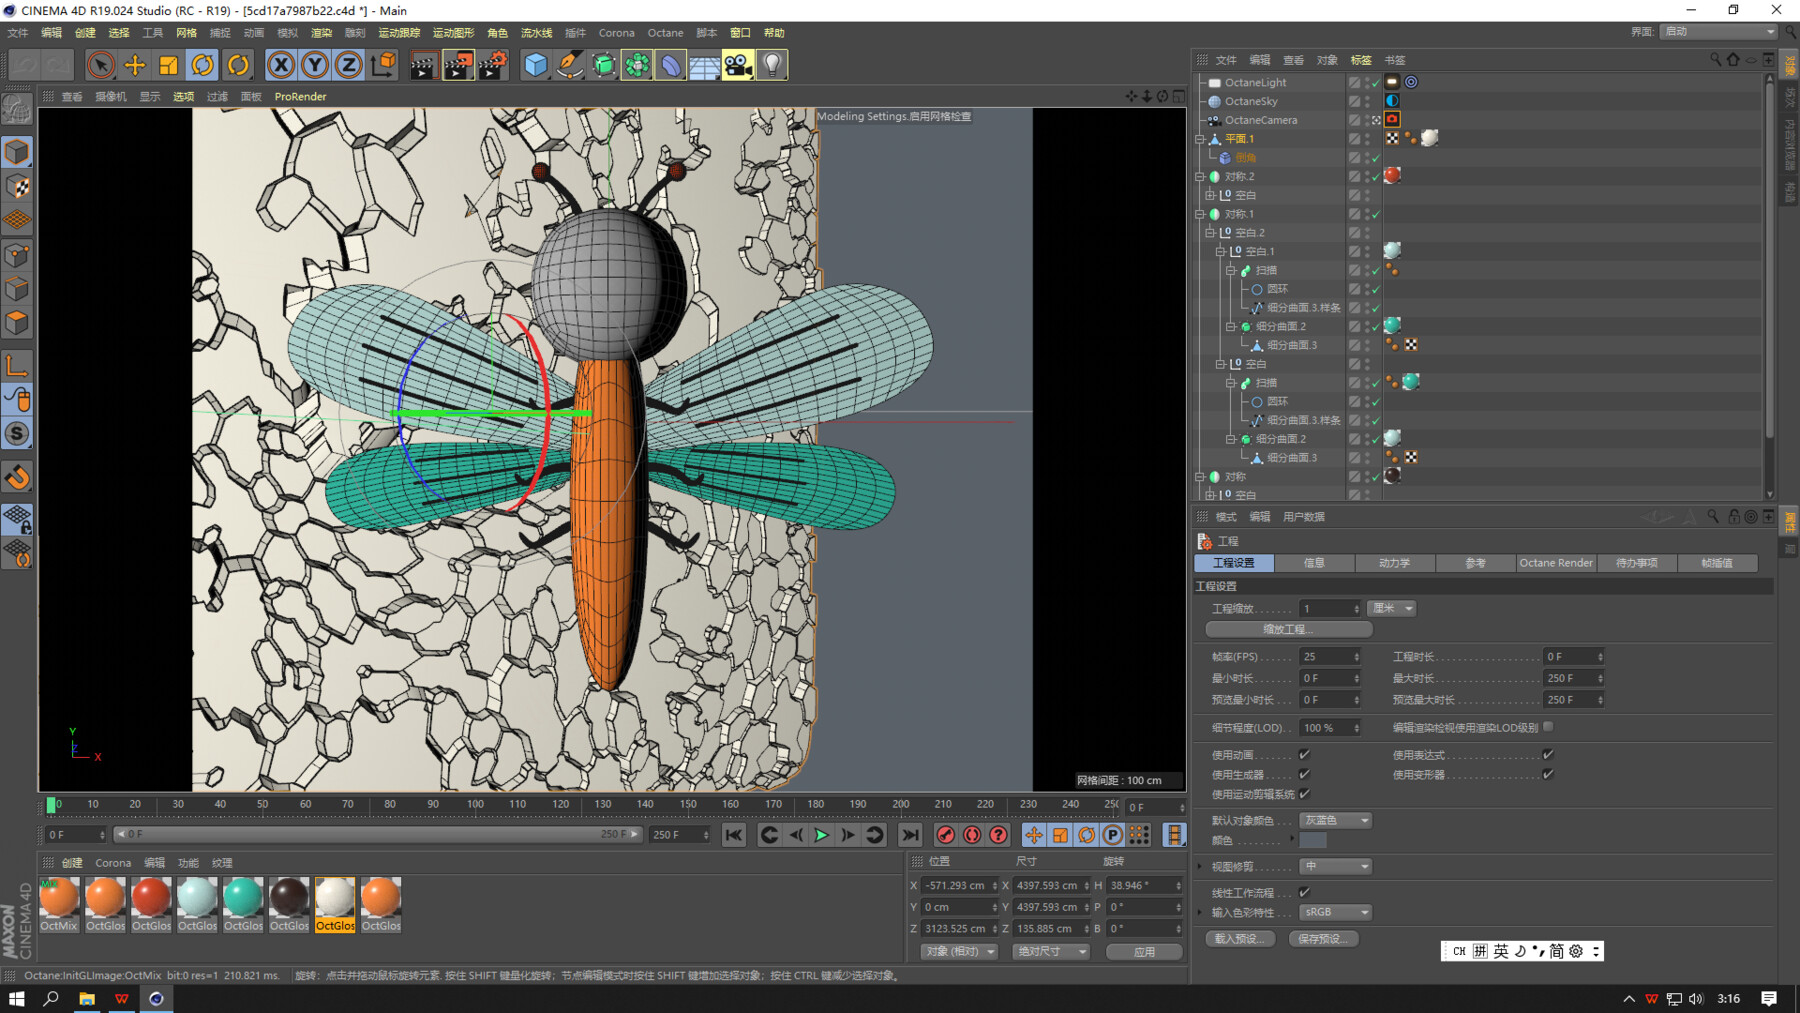
Task: Click lock icon in attributes panel
Action: coord(1734,517)
